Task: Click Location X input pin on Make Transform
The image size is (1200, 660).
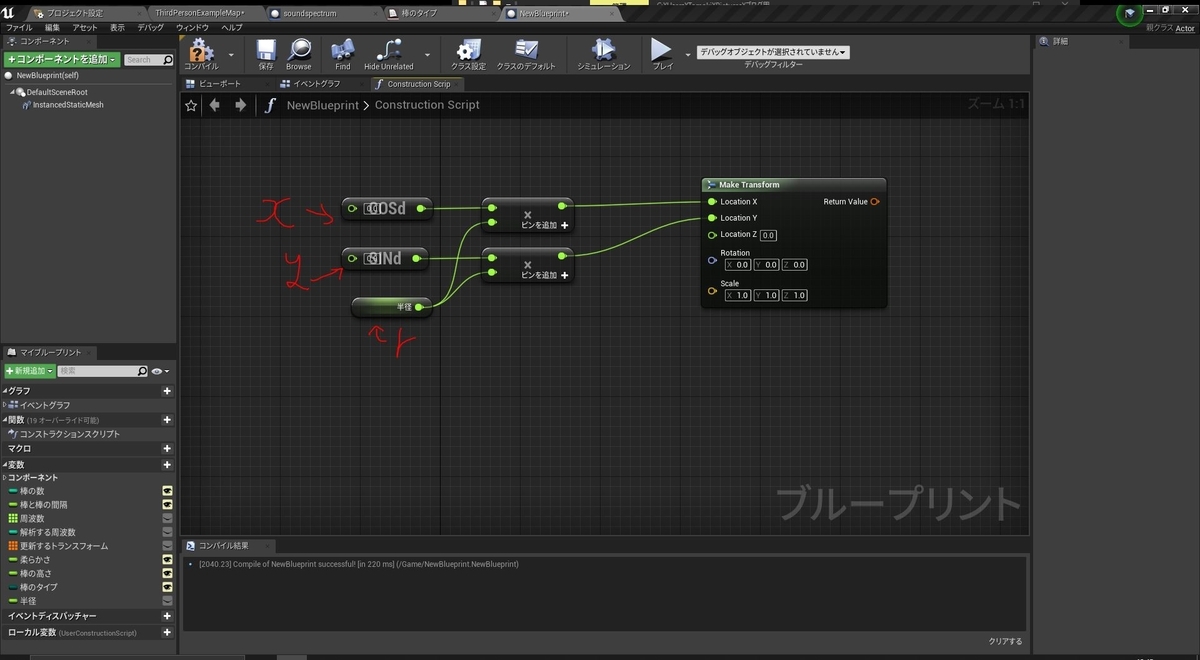Action: pos(711,202)
